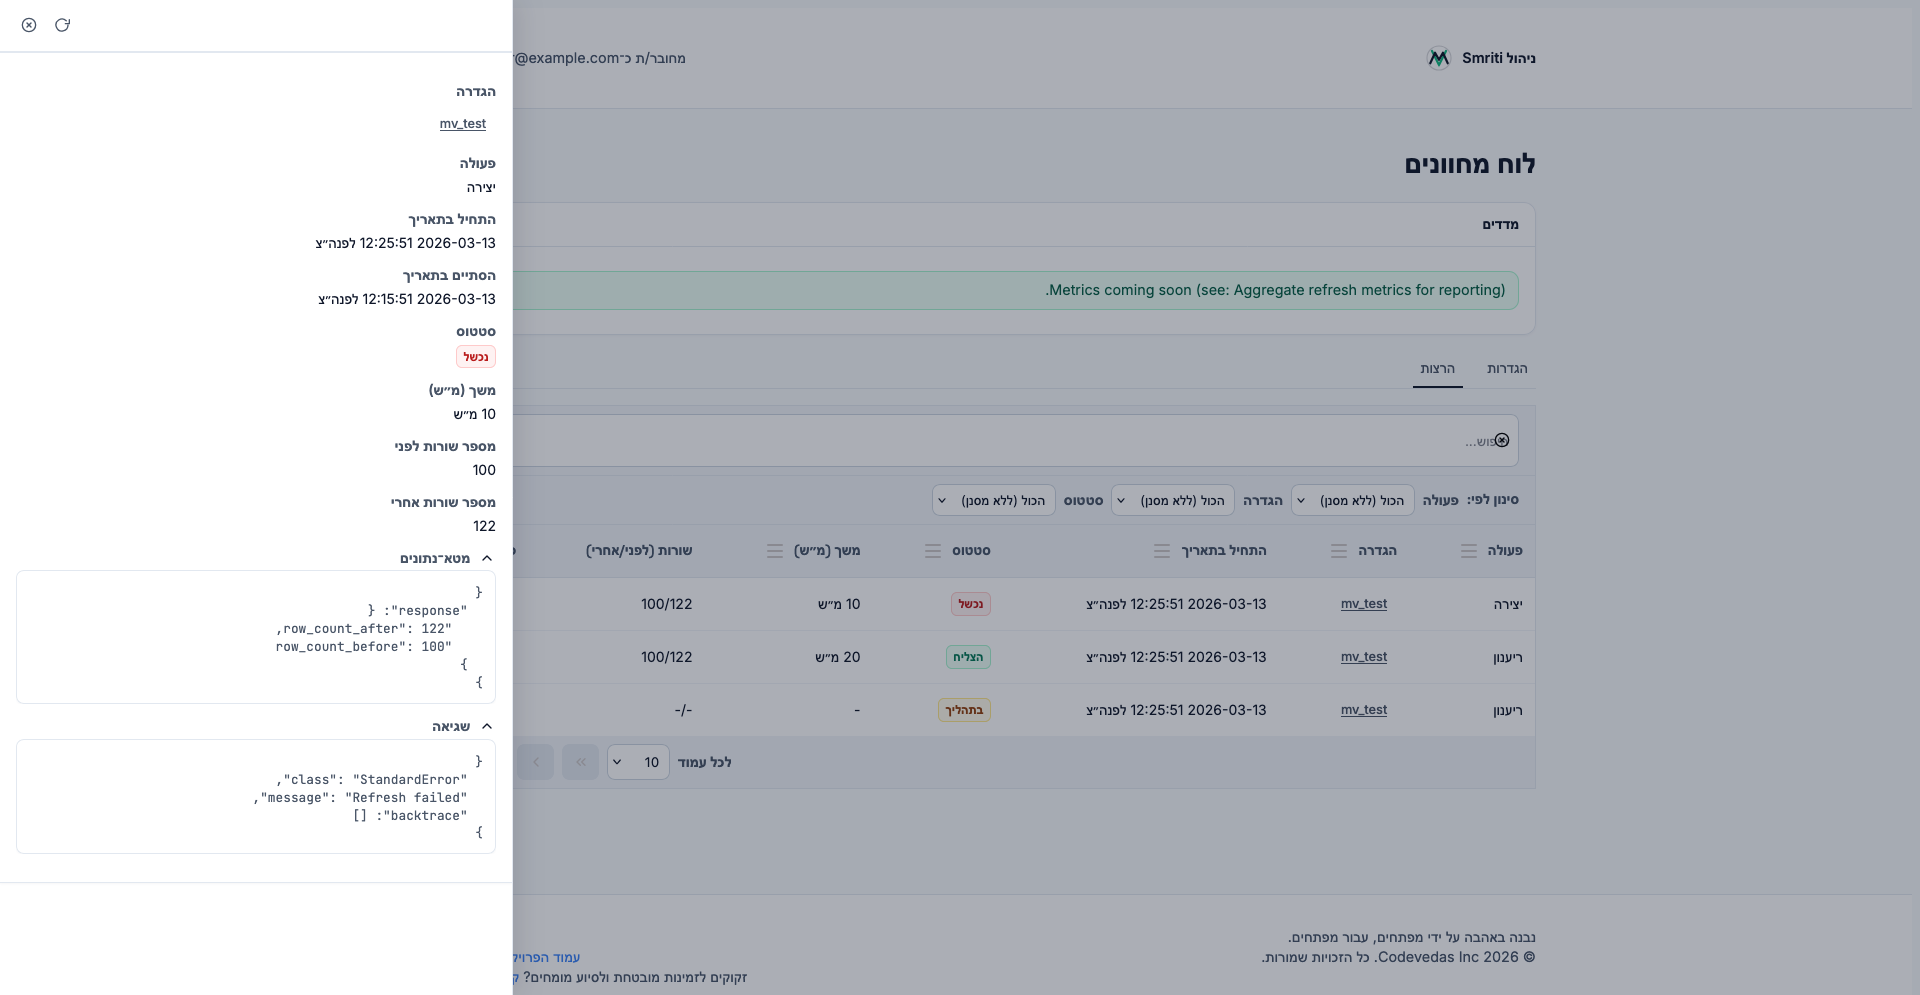Open mv_test link in the בתהליך row
The width and height of the screenshot is (1920, 995).
tap(1363, 710)
